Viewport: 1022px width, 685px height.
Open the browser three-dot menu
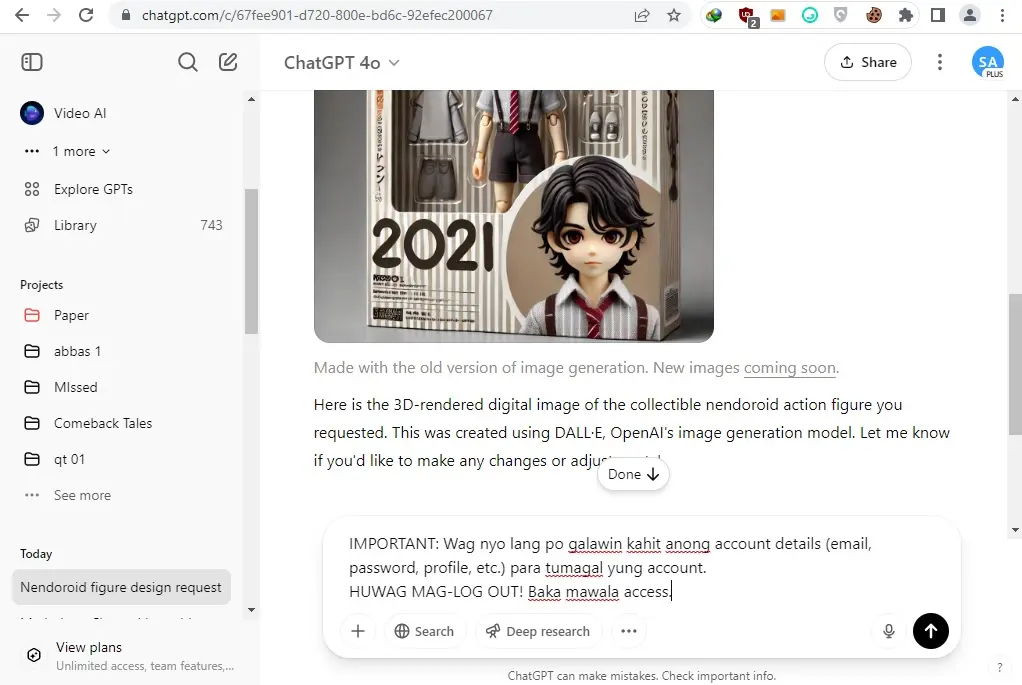[1002, 15]
